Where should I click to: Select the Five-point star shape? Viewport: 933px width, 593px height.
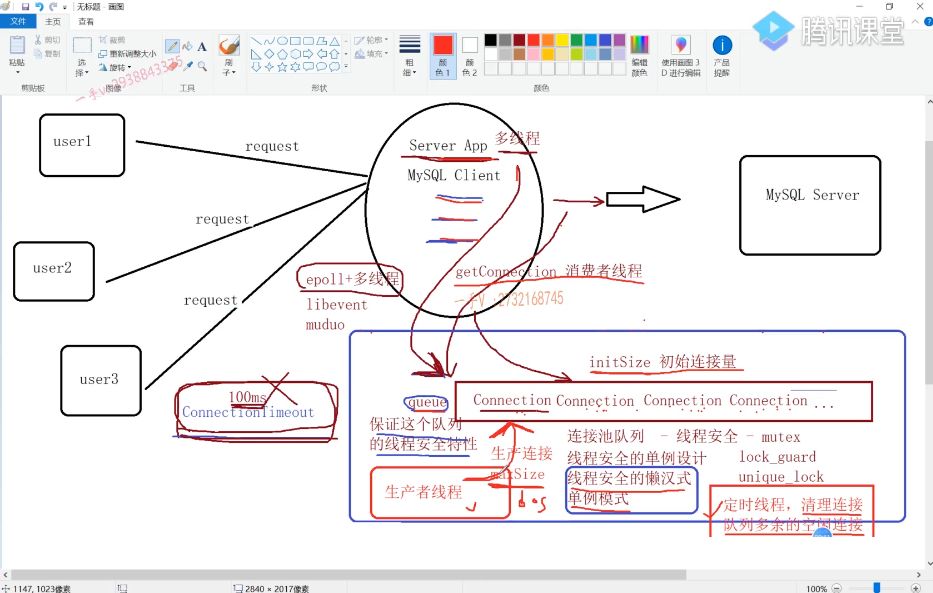click(283, 67)
